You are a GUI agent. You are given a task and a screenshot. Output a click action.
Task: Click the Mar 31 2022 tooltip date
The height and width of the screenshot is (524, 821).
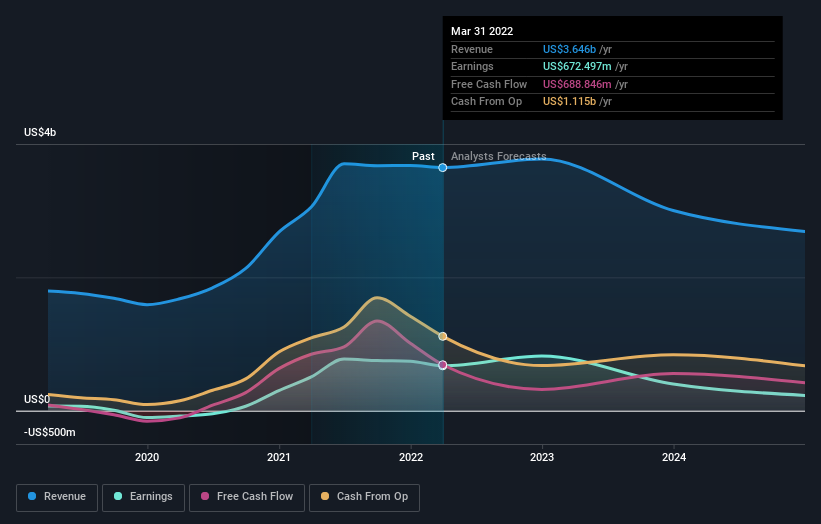pyautogui.click(x=482, y=31)
